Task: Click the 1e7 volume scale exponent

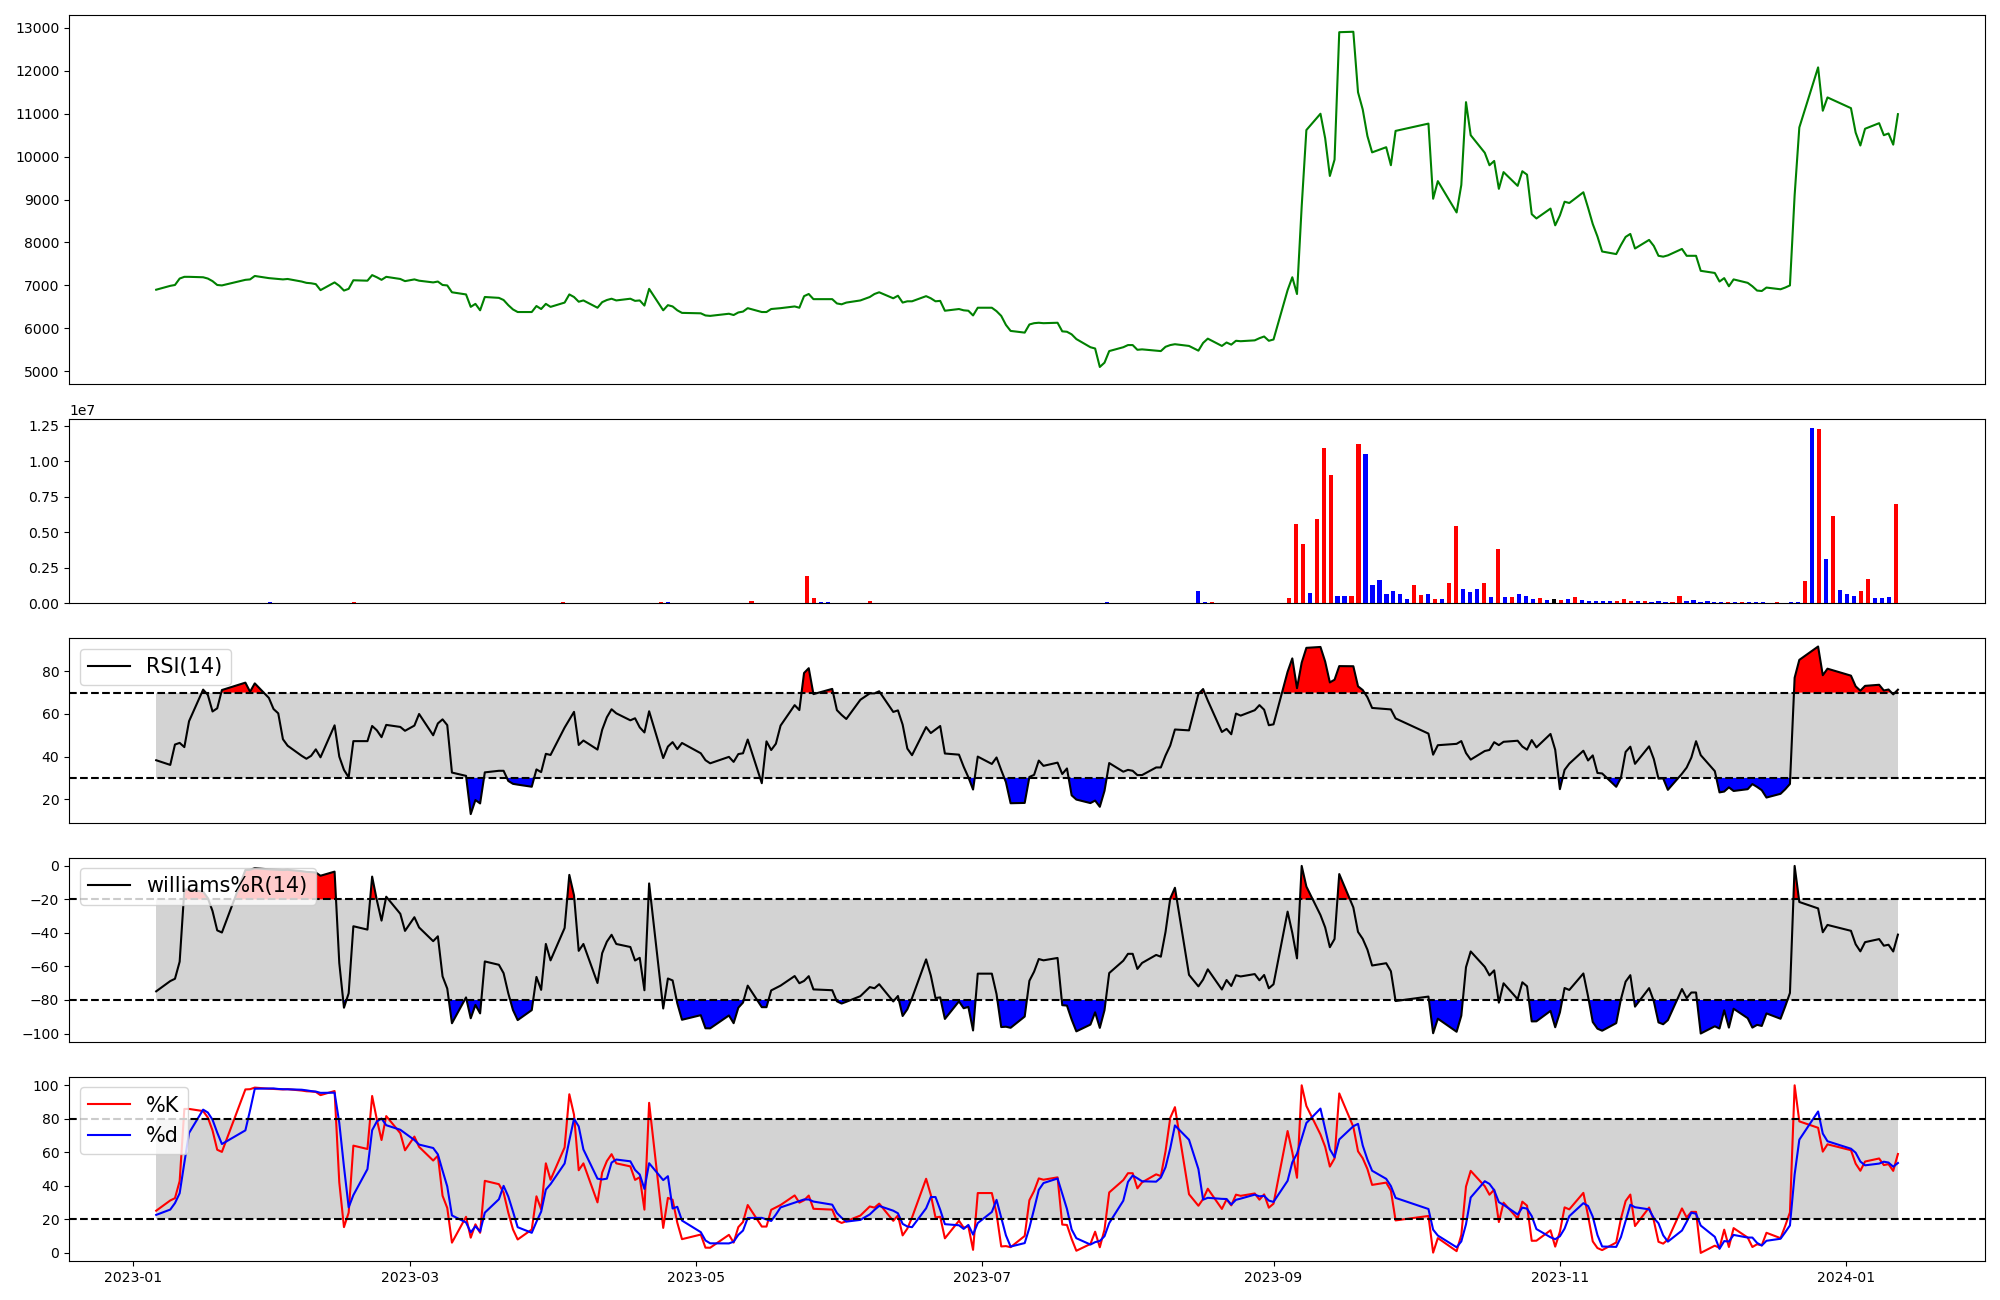Action: (x=82, y=410)
